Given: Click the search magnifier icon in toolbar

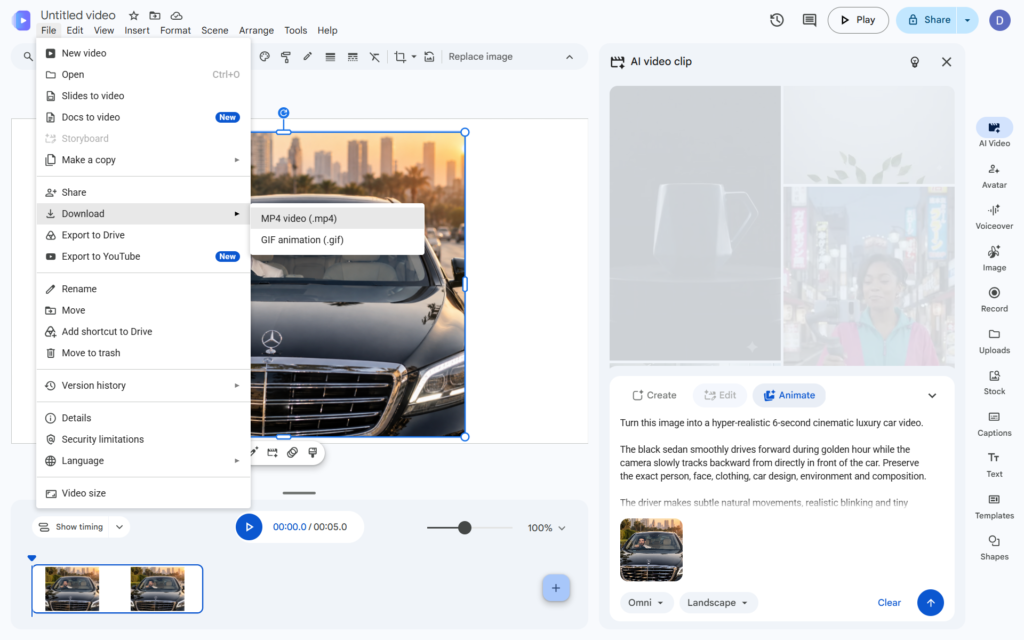Looking at the screenshot, I should (28, 57).
